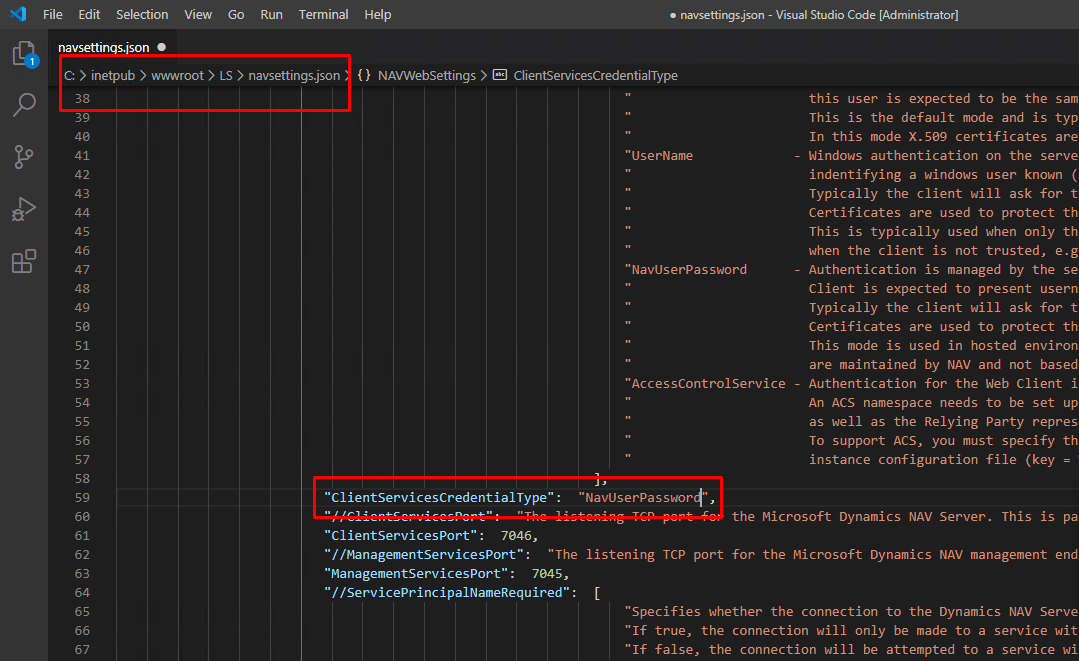1079x661 pixels.
Task: Click the "NavUserPassword text on line 47
Action: (x=685, y=270)
